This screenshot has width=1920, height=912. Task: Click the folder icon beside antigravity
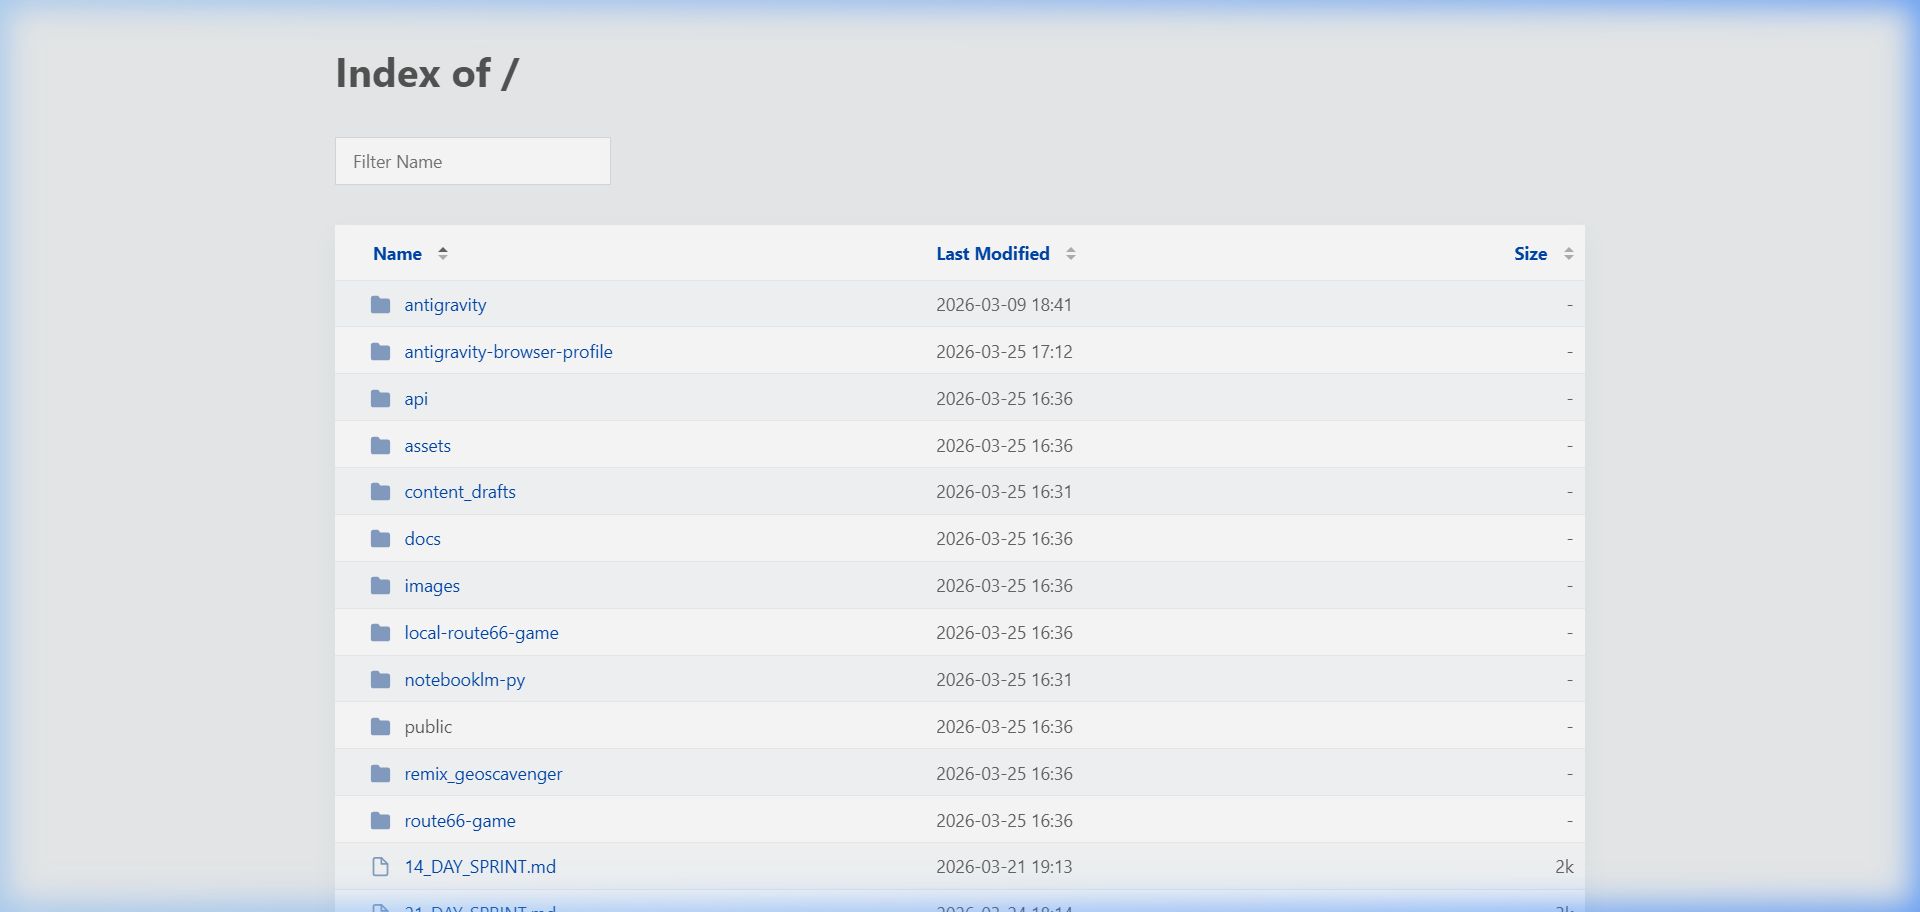(x=380, y=305)
